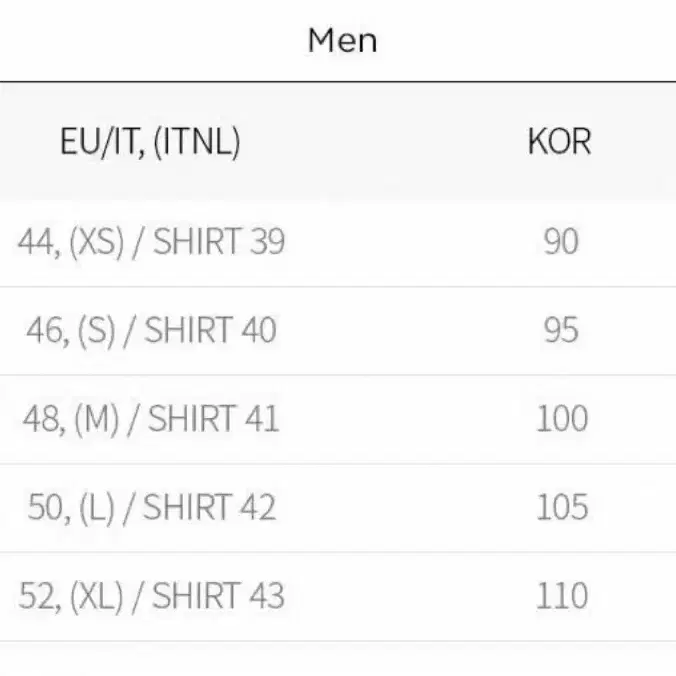This screenshot has width=676, height=676.
Task: Click the KOR size 105 value
Action: (562, 507)
